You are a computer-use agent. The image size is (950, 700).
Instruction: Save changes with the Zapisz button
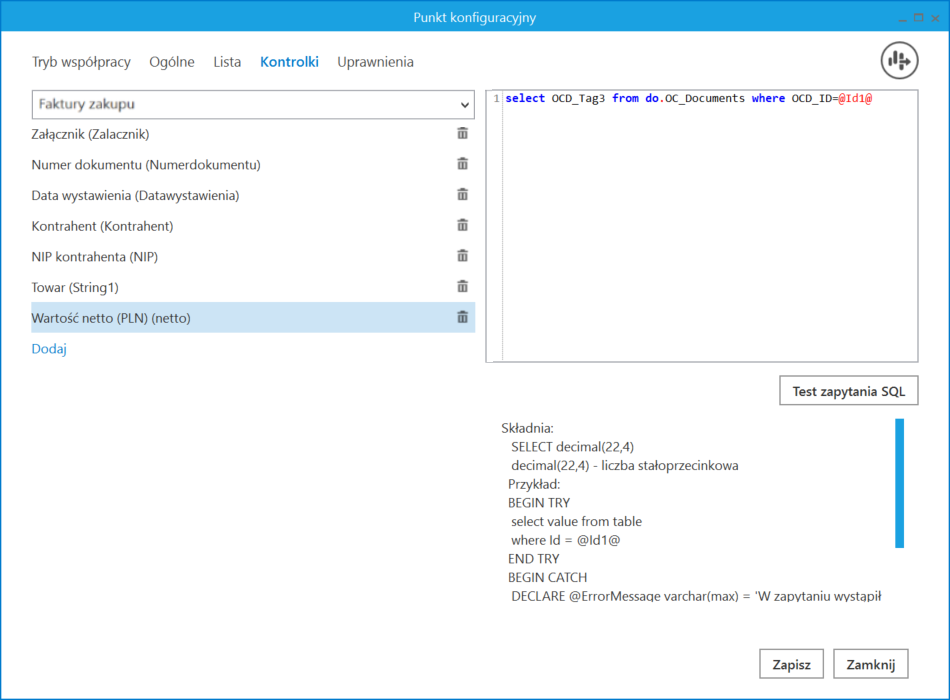click(x=792, y=664)
